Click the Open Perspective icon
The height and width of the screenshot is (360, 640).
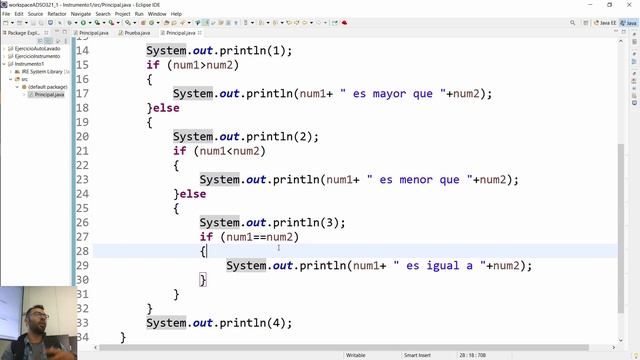point(586,23)
